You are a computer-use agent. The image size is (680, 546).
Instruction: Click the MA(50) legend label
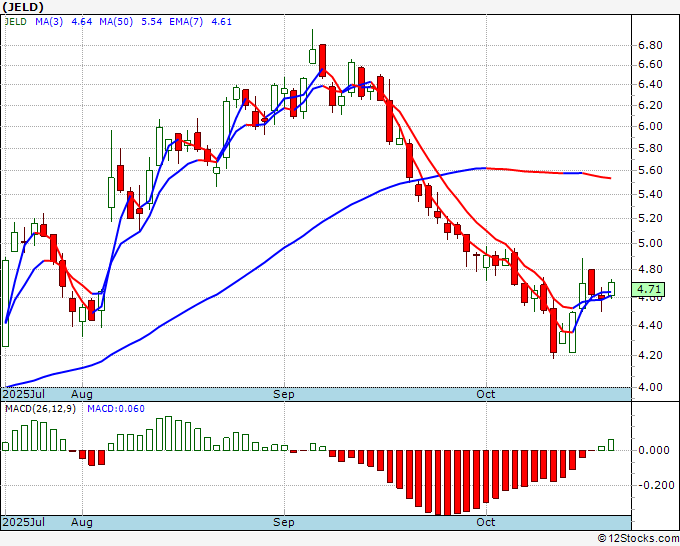tap(116, 22)
